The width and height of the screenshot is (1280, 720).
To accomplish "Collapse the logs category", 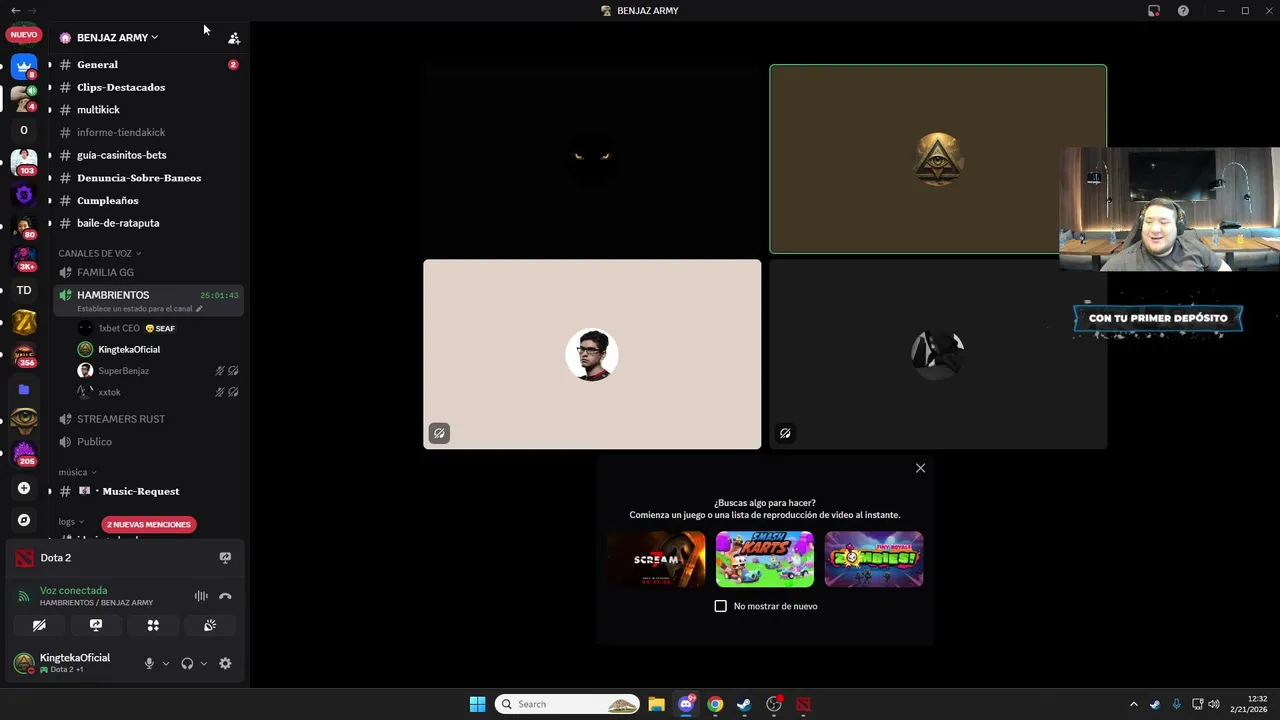I will pos(71,522).
